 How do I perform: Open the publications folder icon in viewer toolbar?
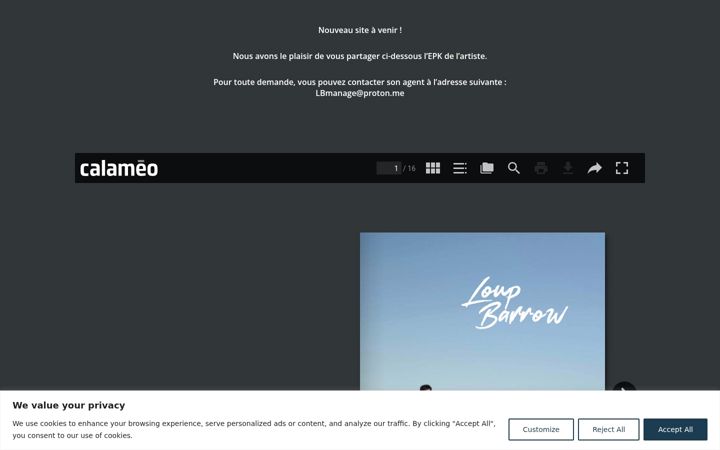(x=487, y=168)
